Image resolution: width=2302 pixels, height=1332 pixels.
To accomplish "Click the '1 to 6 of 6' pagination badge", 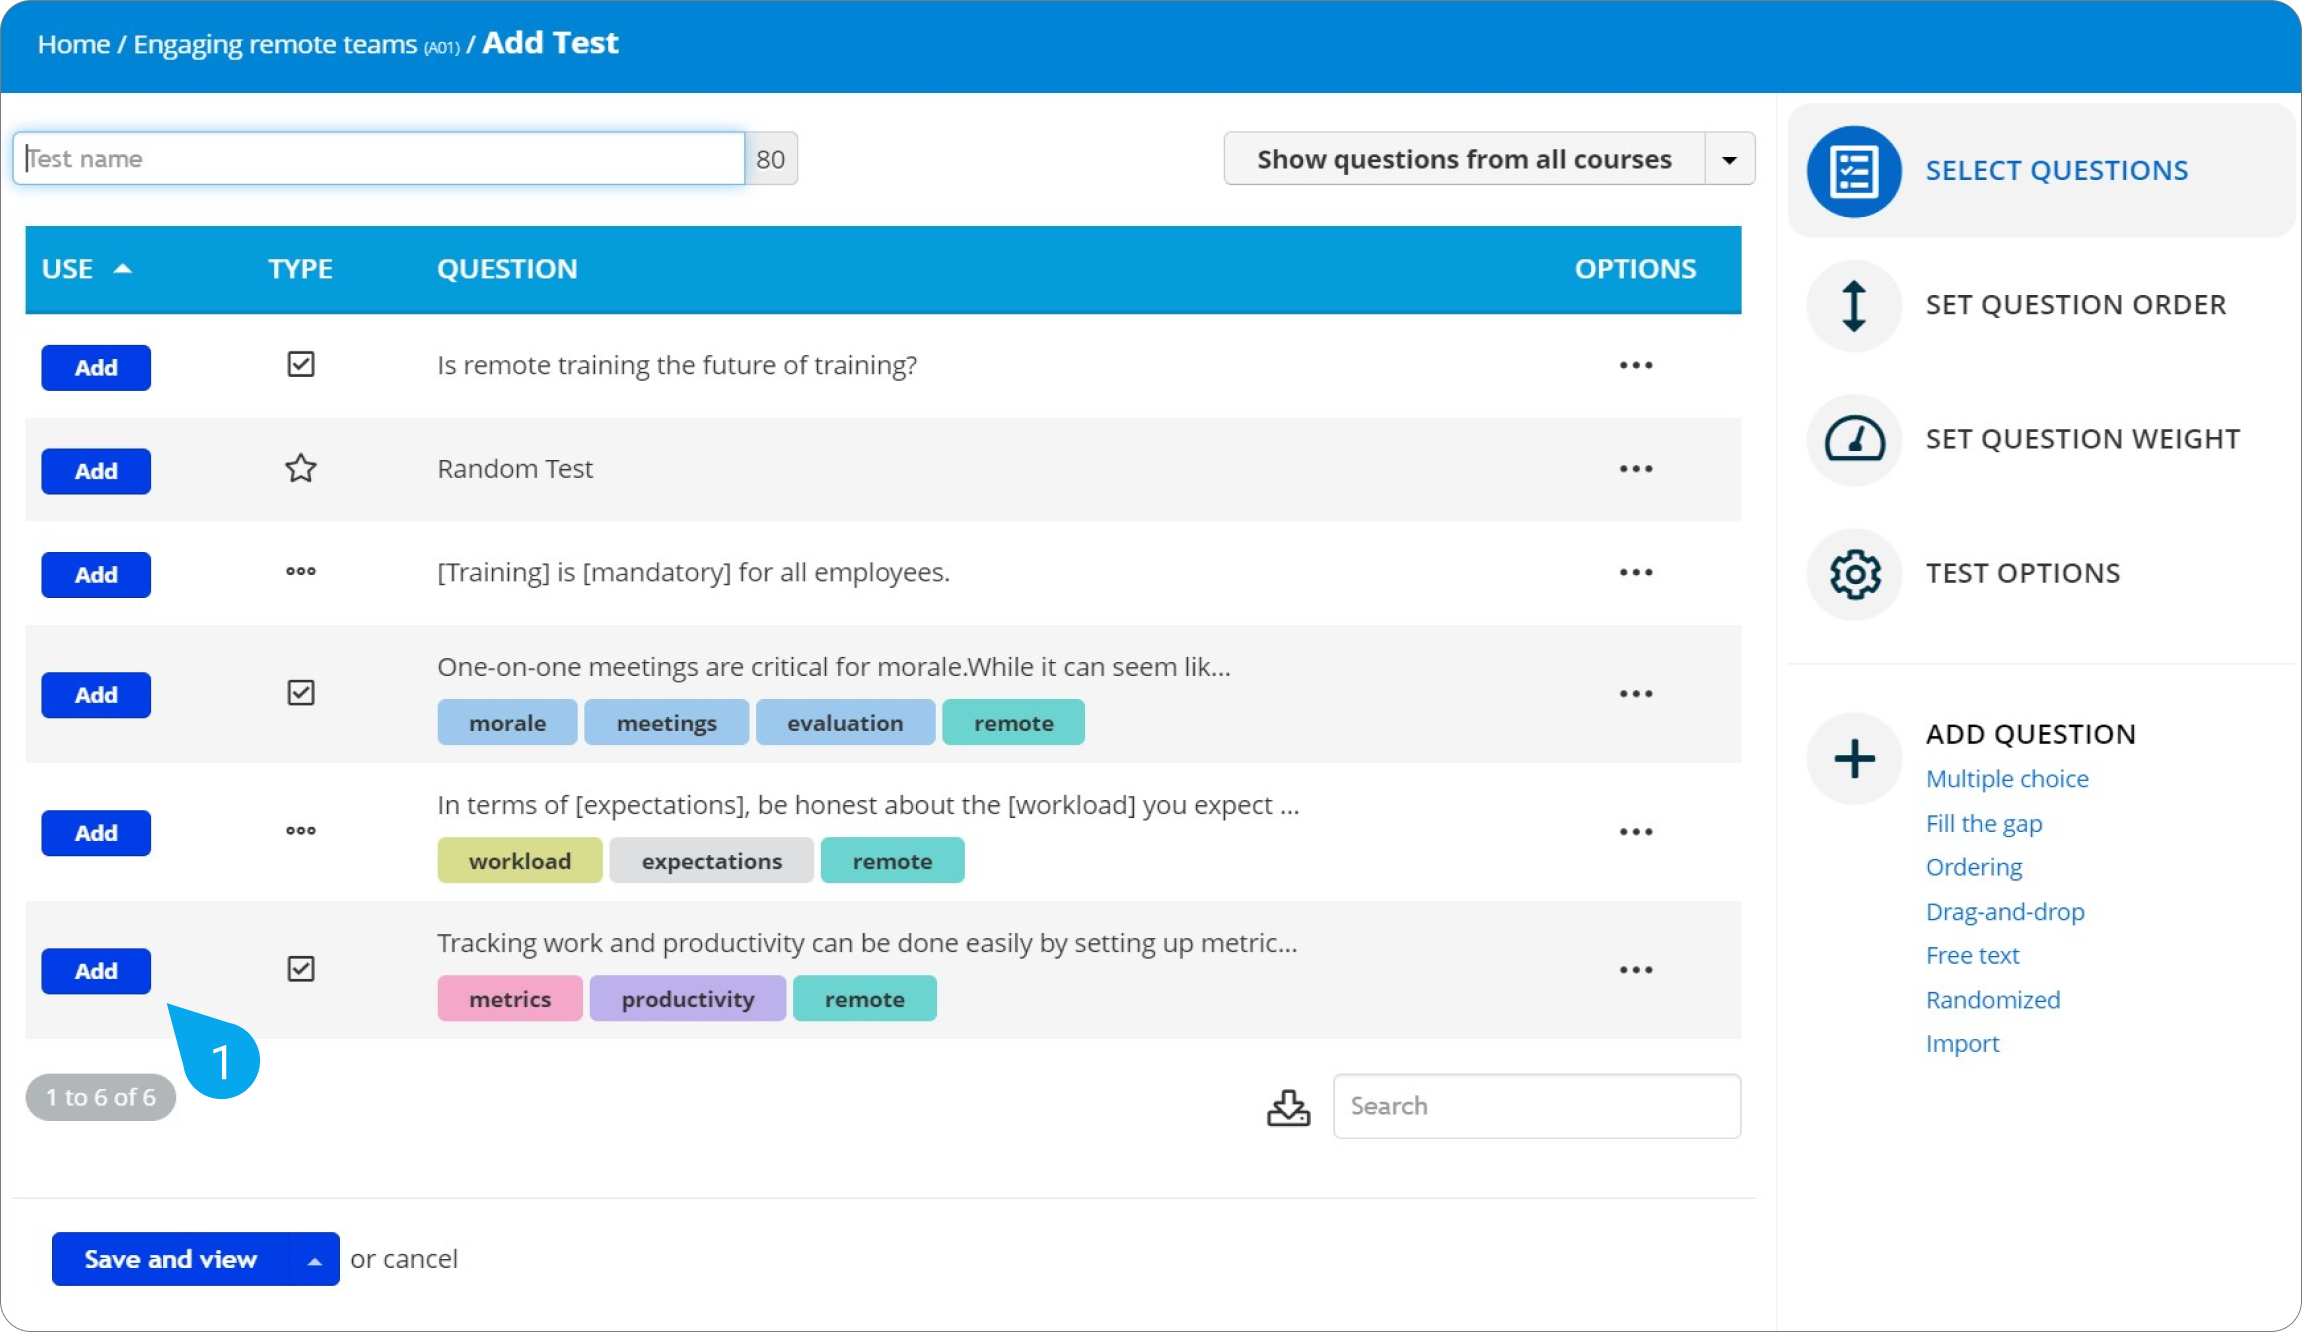I will pyautogui.click(x=101, y=1098).
